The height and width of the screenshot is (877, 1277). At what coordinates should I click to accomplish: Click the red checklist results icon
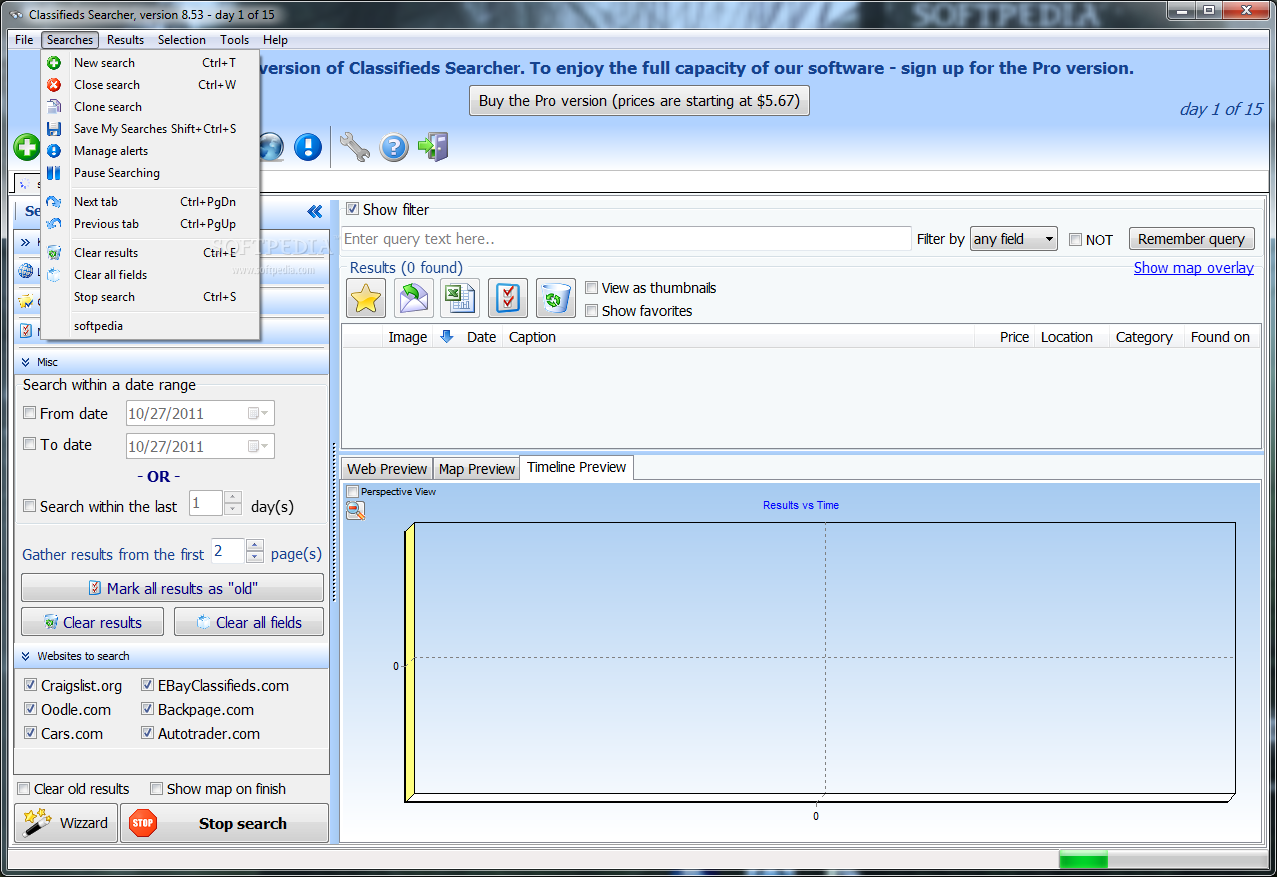(x=508, y=298)
